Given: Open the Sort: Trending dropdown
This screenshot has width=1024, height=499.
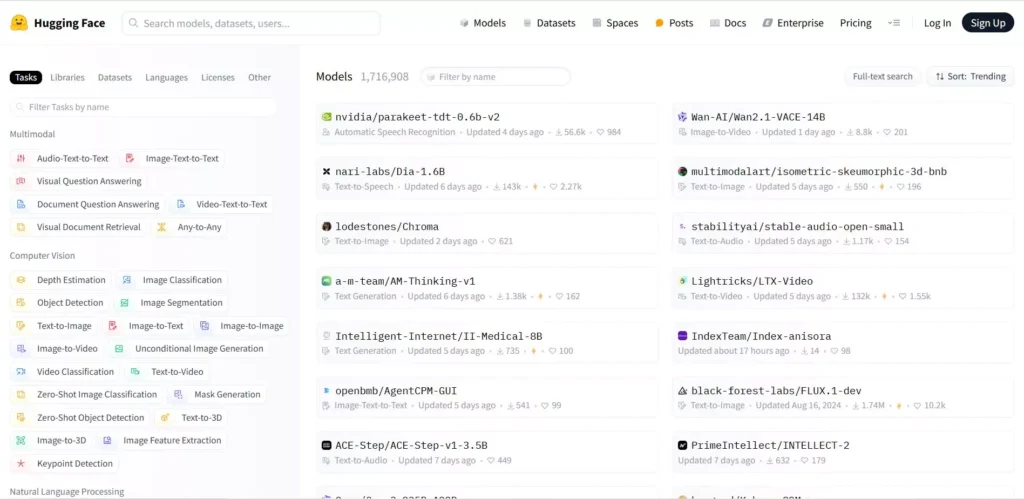Looking at the screenshot, I should click(x=970, y=76).
